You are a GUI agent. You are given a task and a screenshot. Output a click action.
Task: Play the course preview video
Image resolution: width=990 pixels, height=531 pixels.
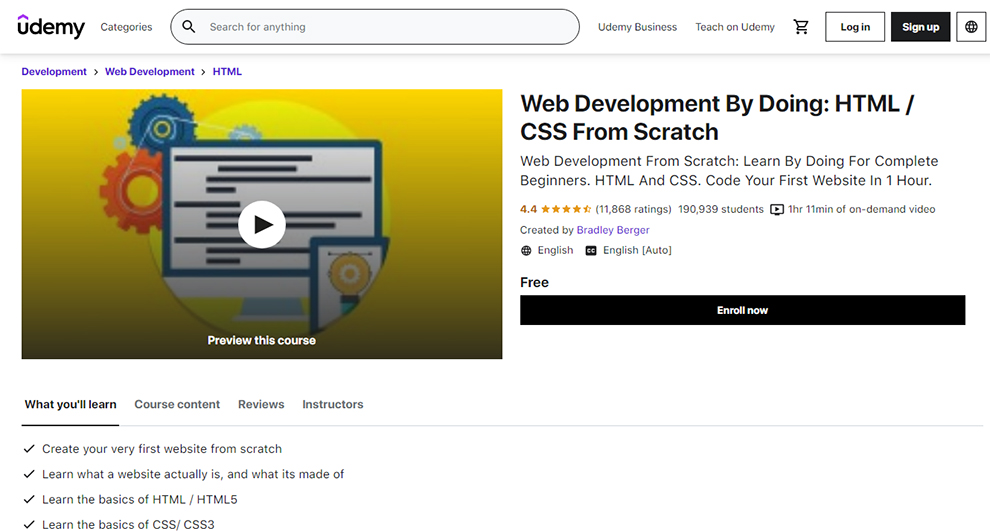click(261, 224)
